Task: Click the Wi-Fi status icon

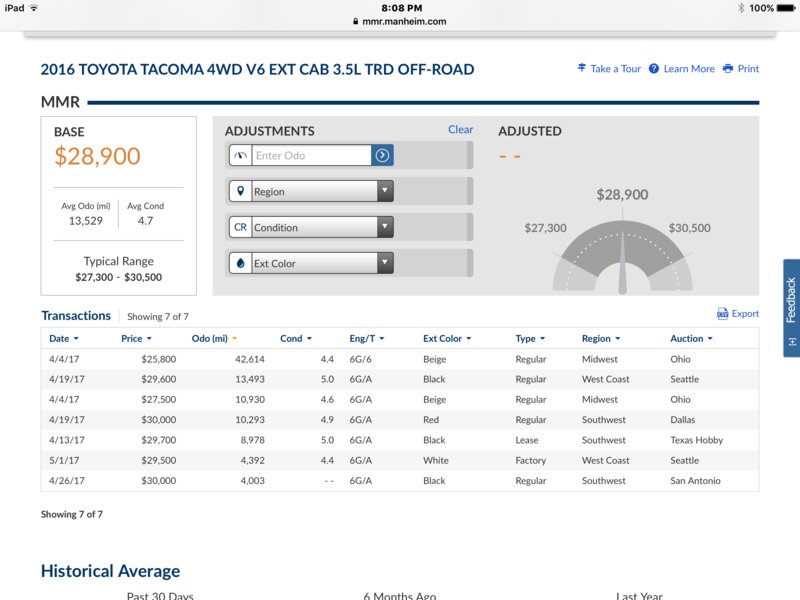Action: pos(34,8)
